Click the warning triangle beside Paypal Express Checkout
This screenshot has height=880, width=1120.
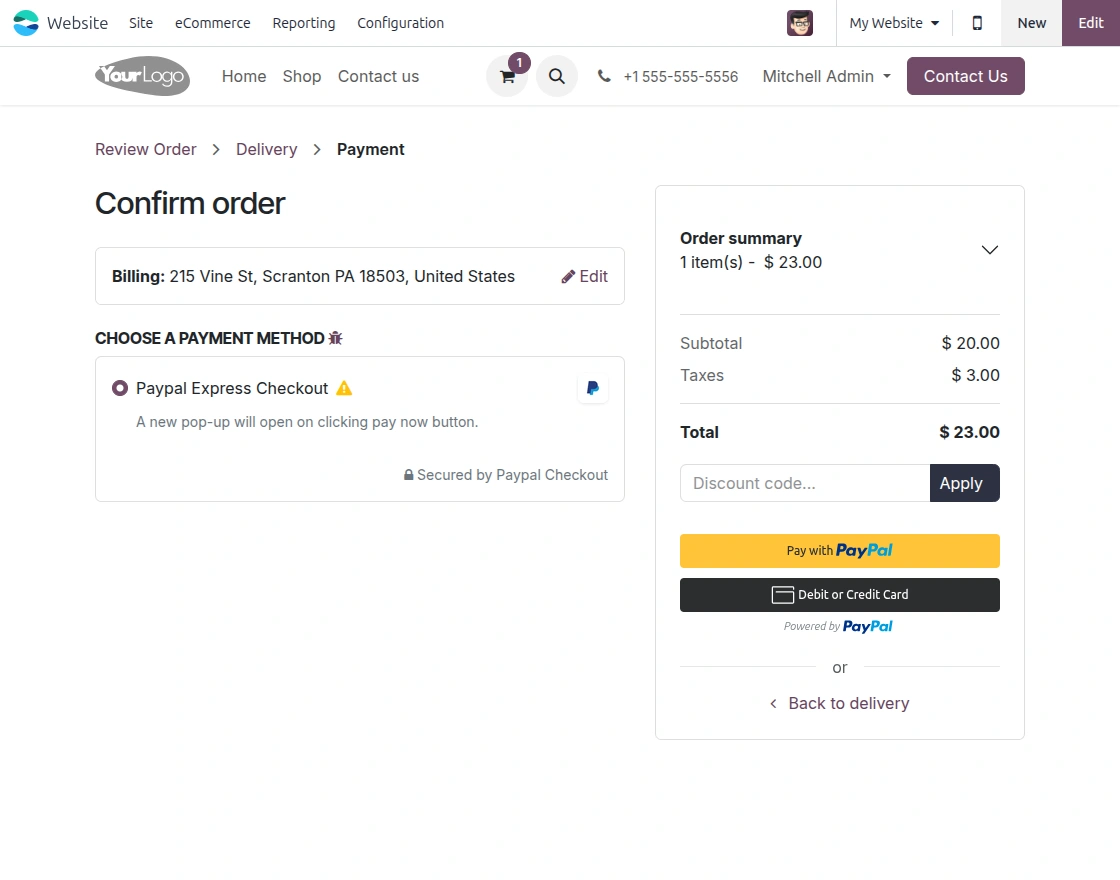(x=344, y=388)
